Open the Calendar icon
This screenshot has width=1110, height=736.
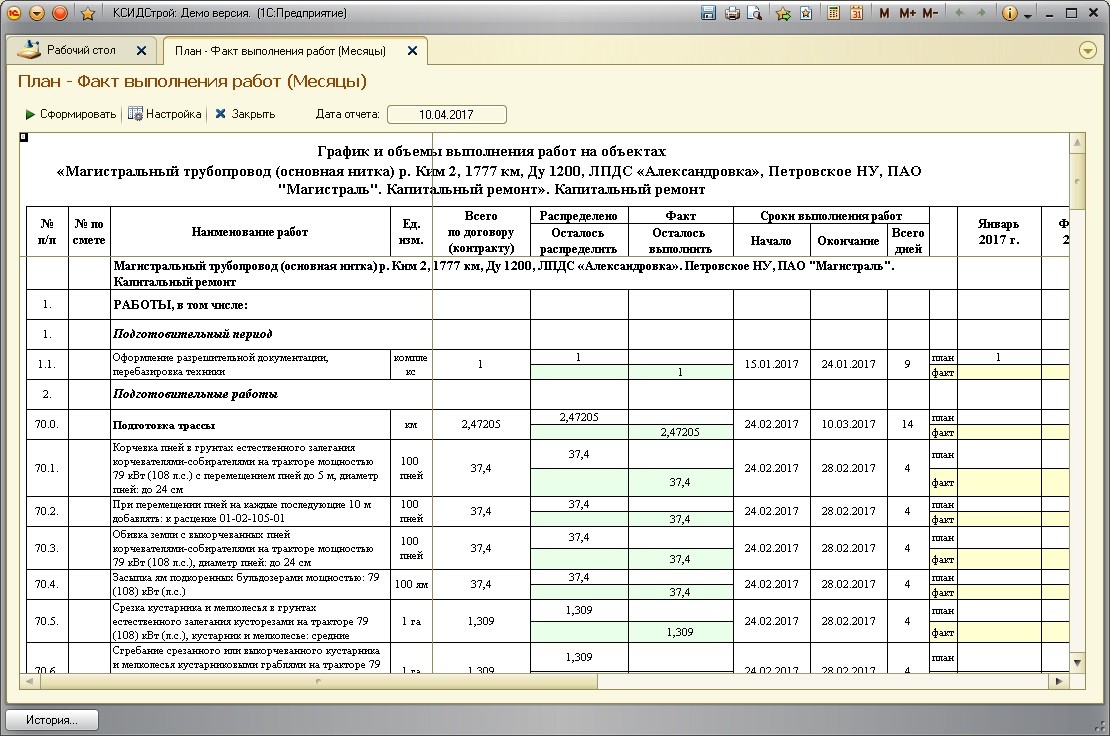click(857, 13)
